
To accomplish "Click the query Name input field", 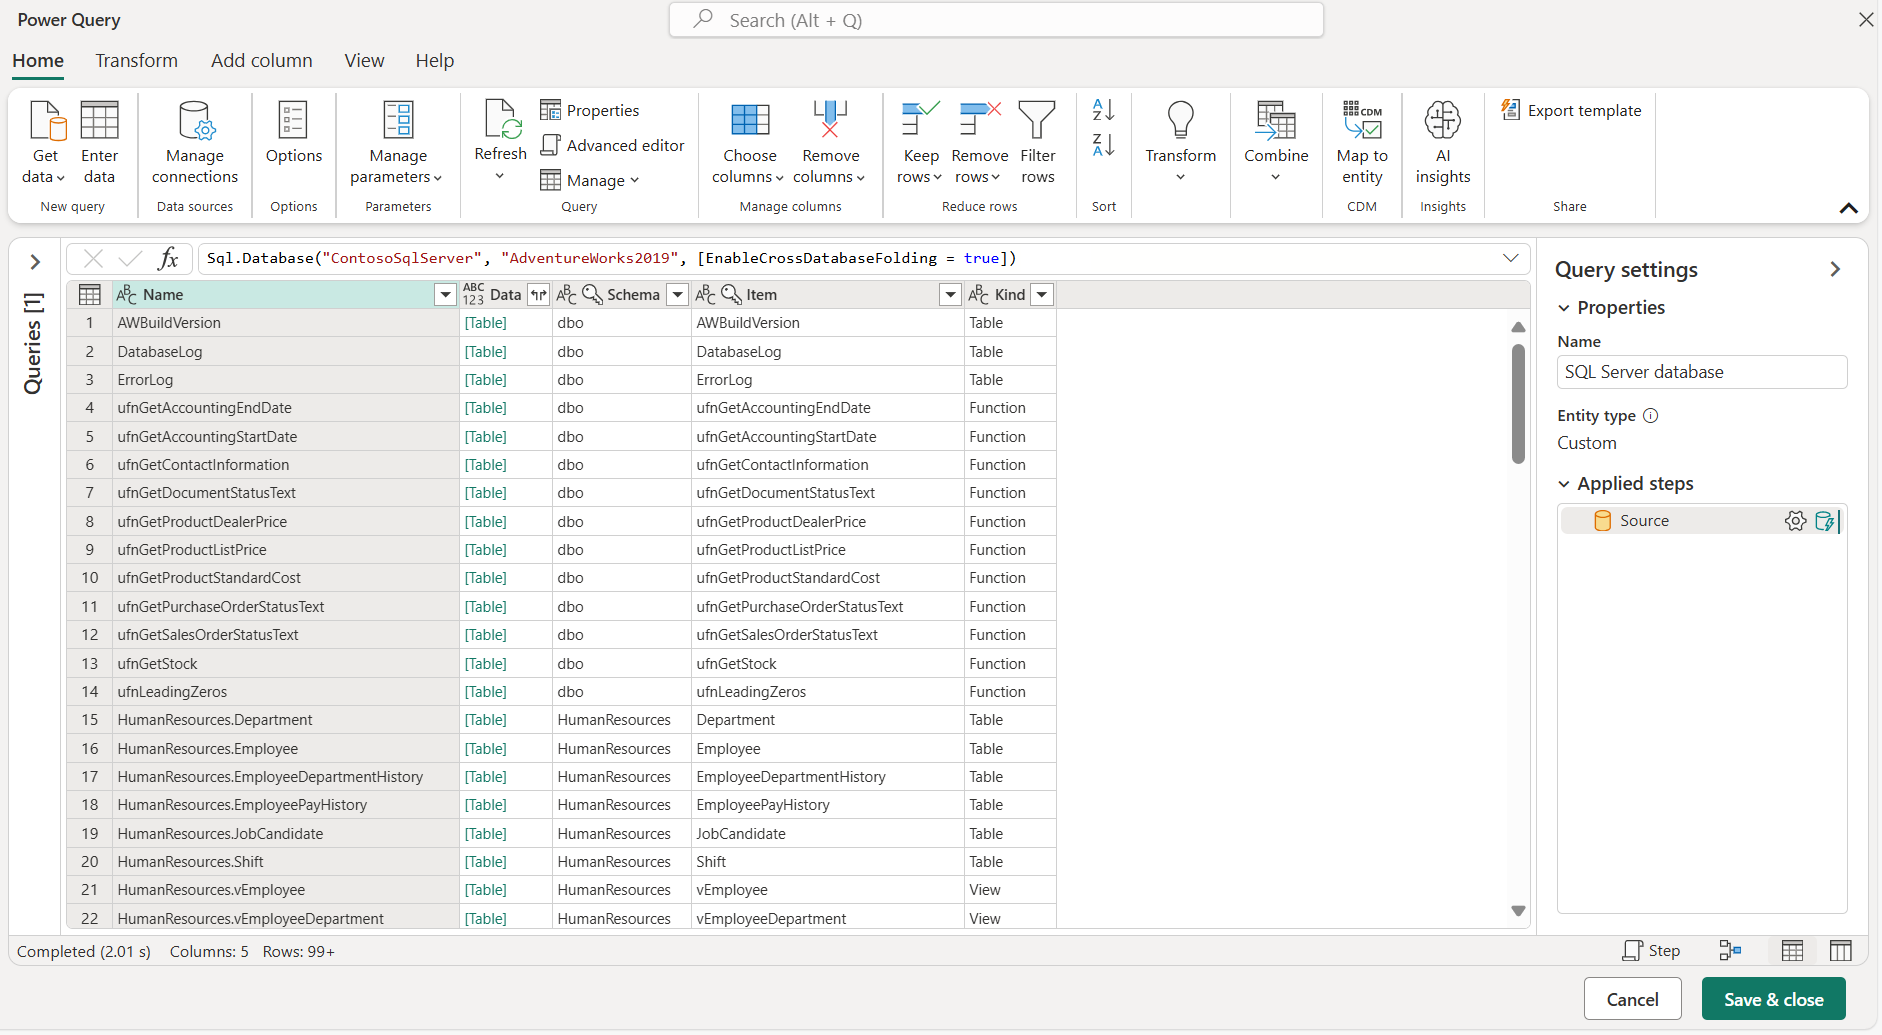I will (x=1701, y=372).
